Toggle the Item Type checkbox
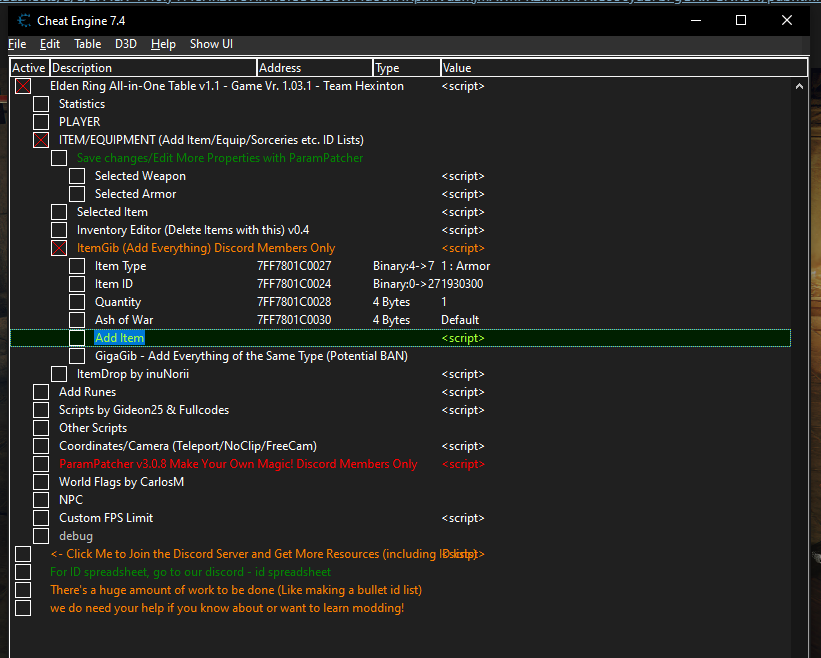This screenshot has height=658, width=821. point(77,266)
